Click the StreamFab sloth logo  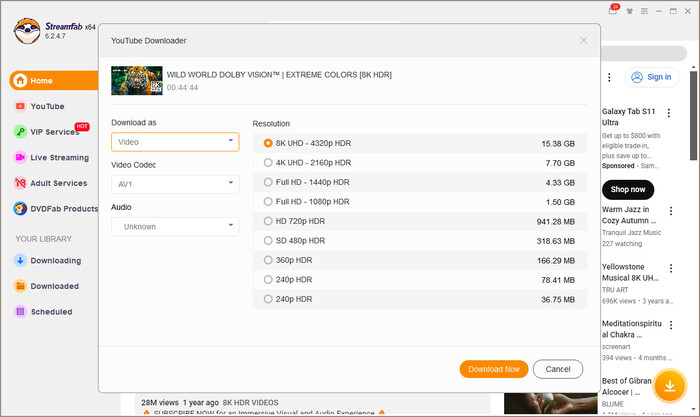pos(27,30)
